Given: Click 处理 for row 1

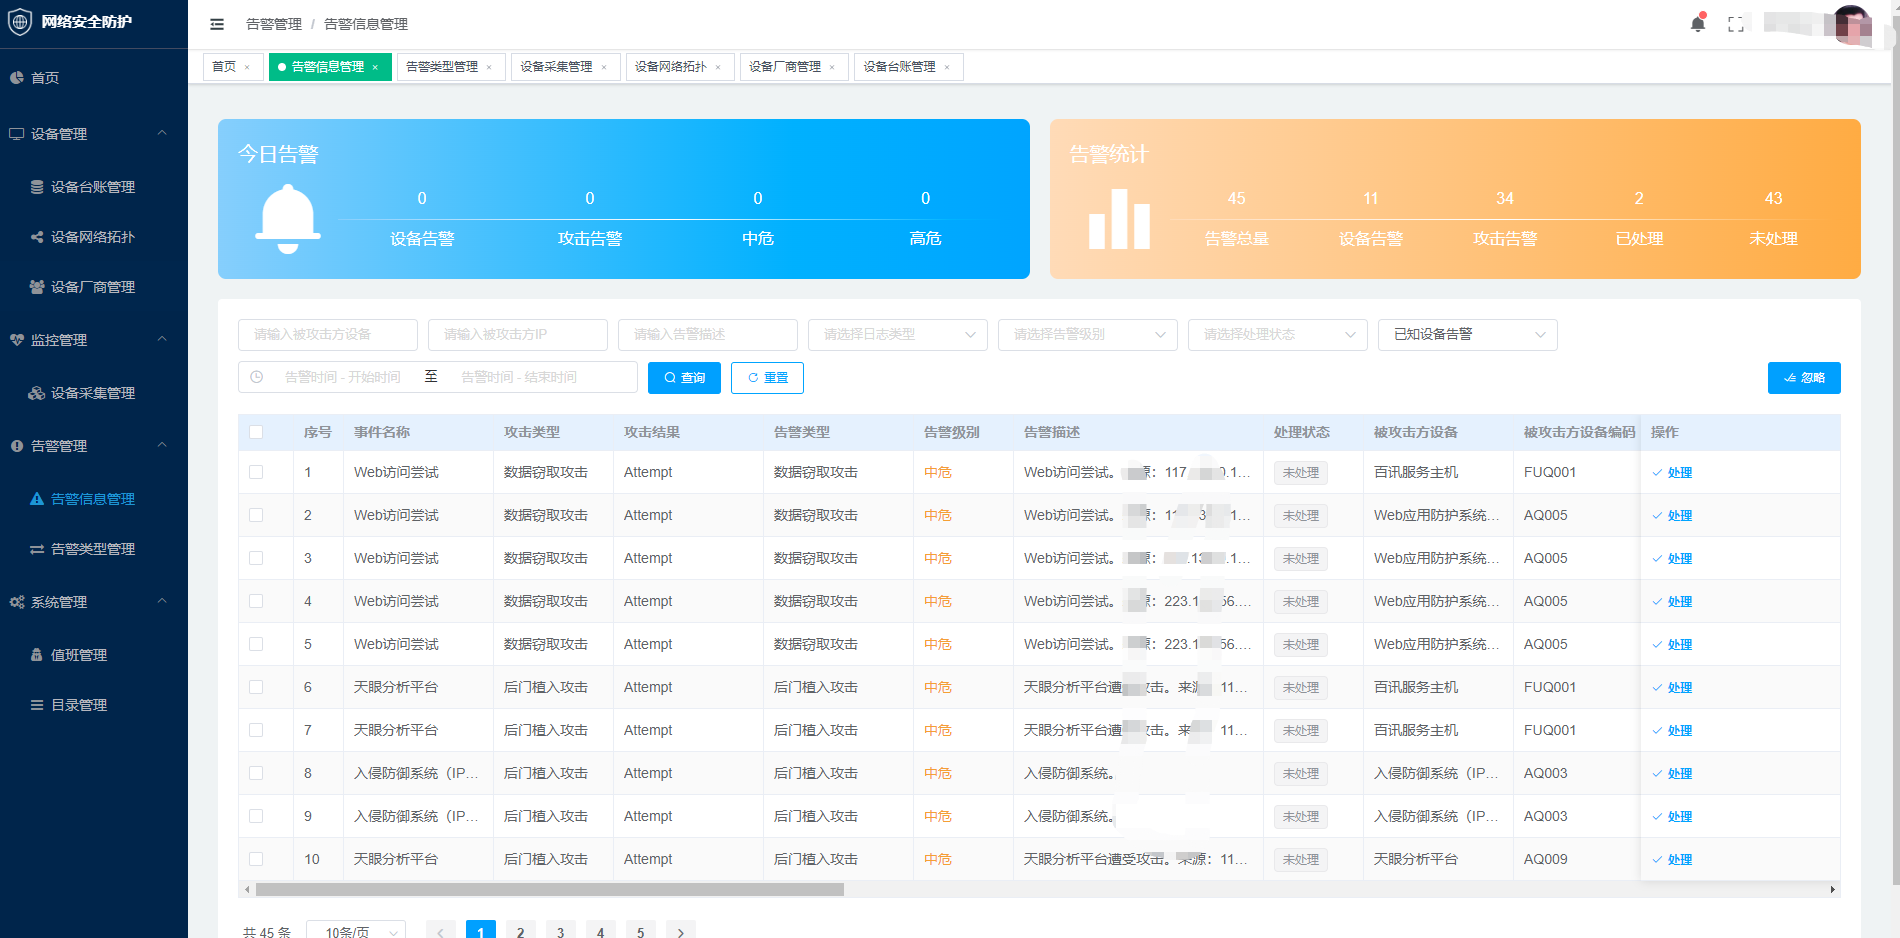Looking at the screenshot, I should 1672,473.
